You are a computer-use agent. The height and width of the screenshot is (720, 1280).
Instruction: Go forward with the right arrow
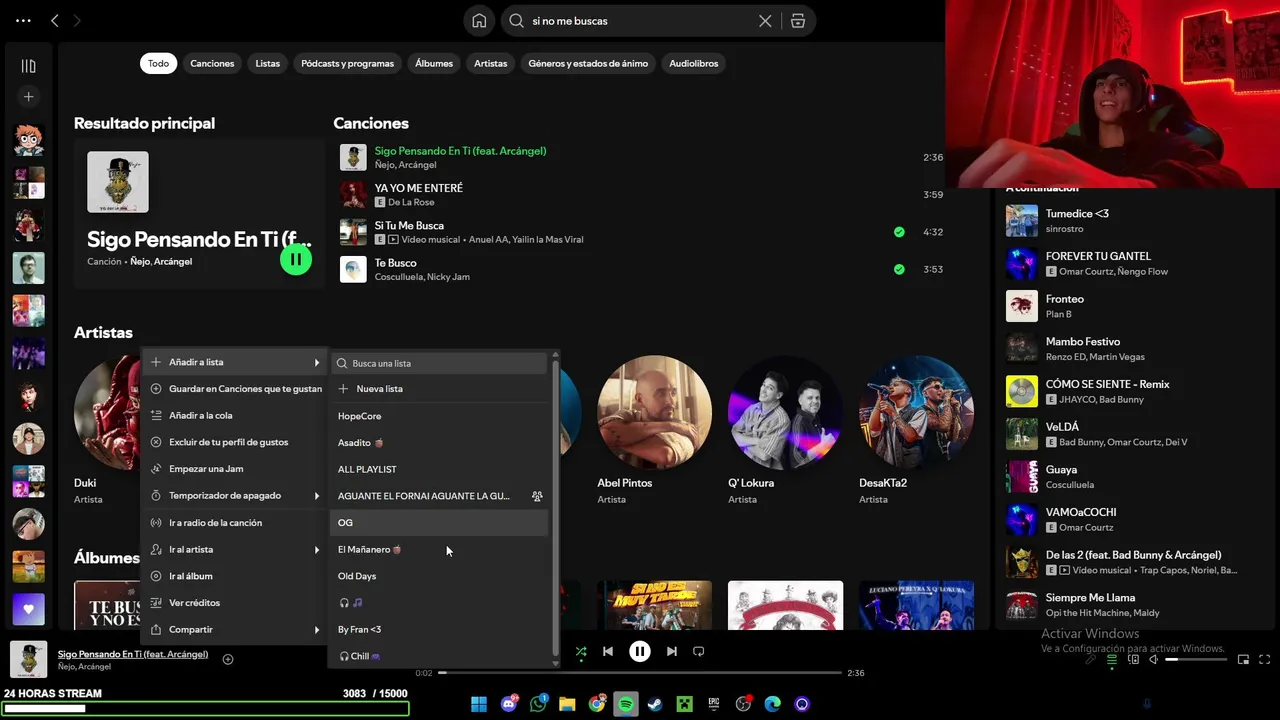(77, 20)
